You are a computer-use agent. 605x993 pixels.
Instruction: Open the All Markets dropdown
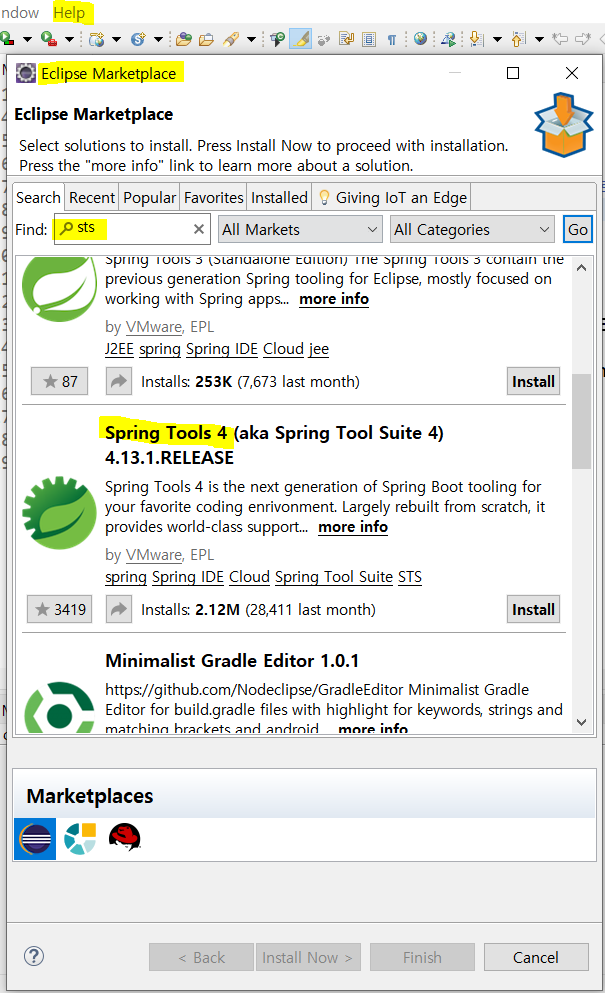300,229
